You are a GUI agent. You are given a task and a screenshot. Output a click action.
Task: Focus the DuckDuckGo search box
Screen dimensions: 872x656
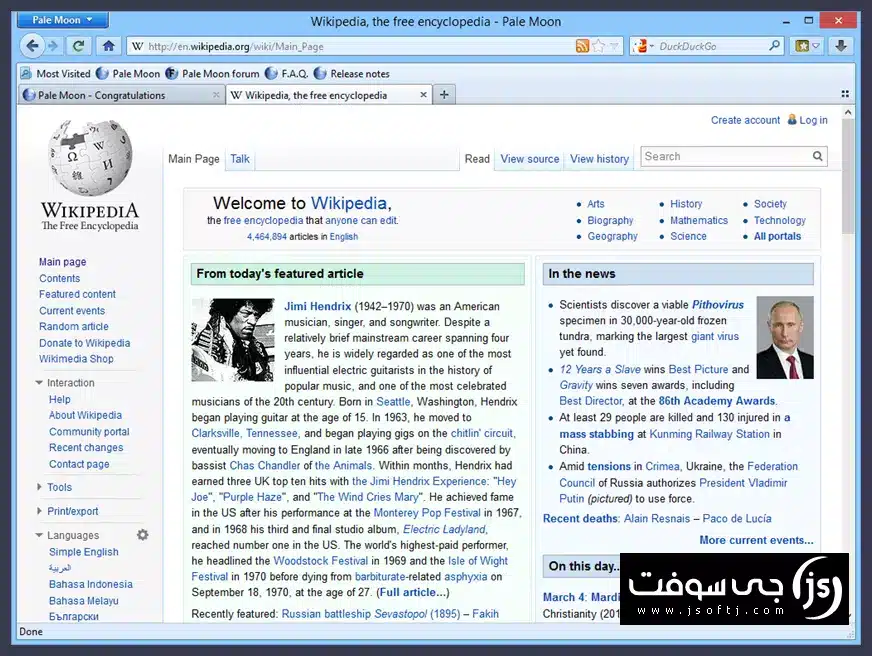pyautogui.click(x=712, y=46)
